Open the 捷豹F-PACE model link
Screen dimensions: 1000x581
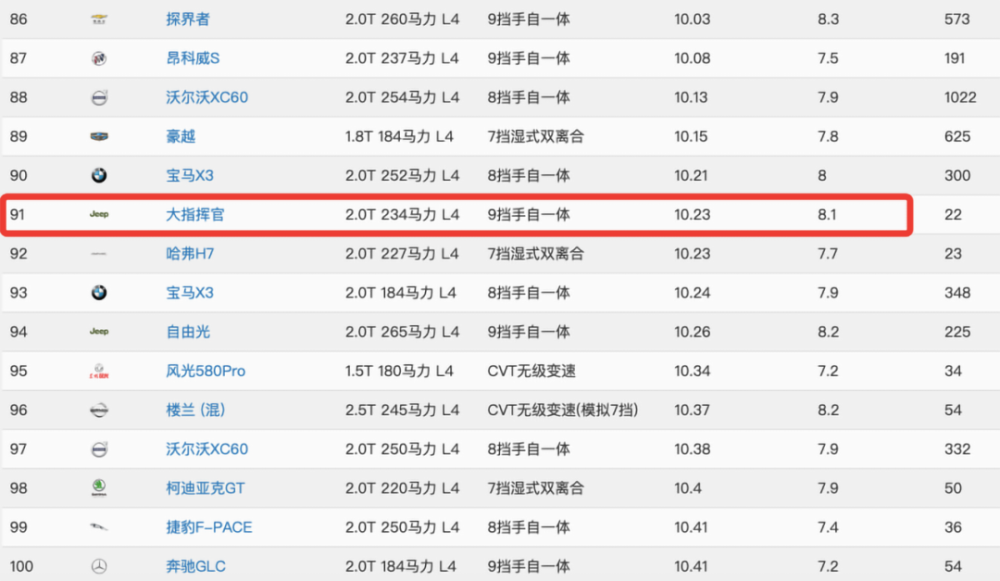point(209,527)
